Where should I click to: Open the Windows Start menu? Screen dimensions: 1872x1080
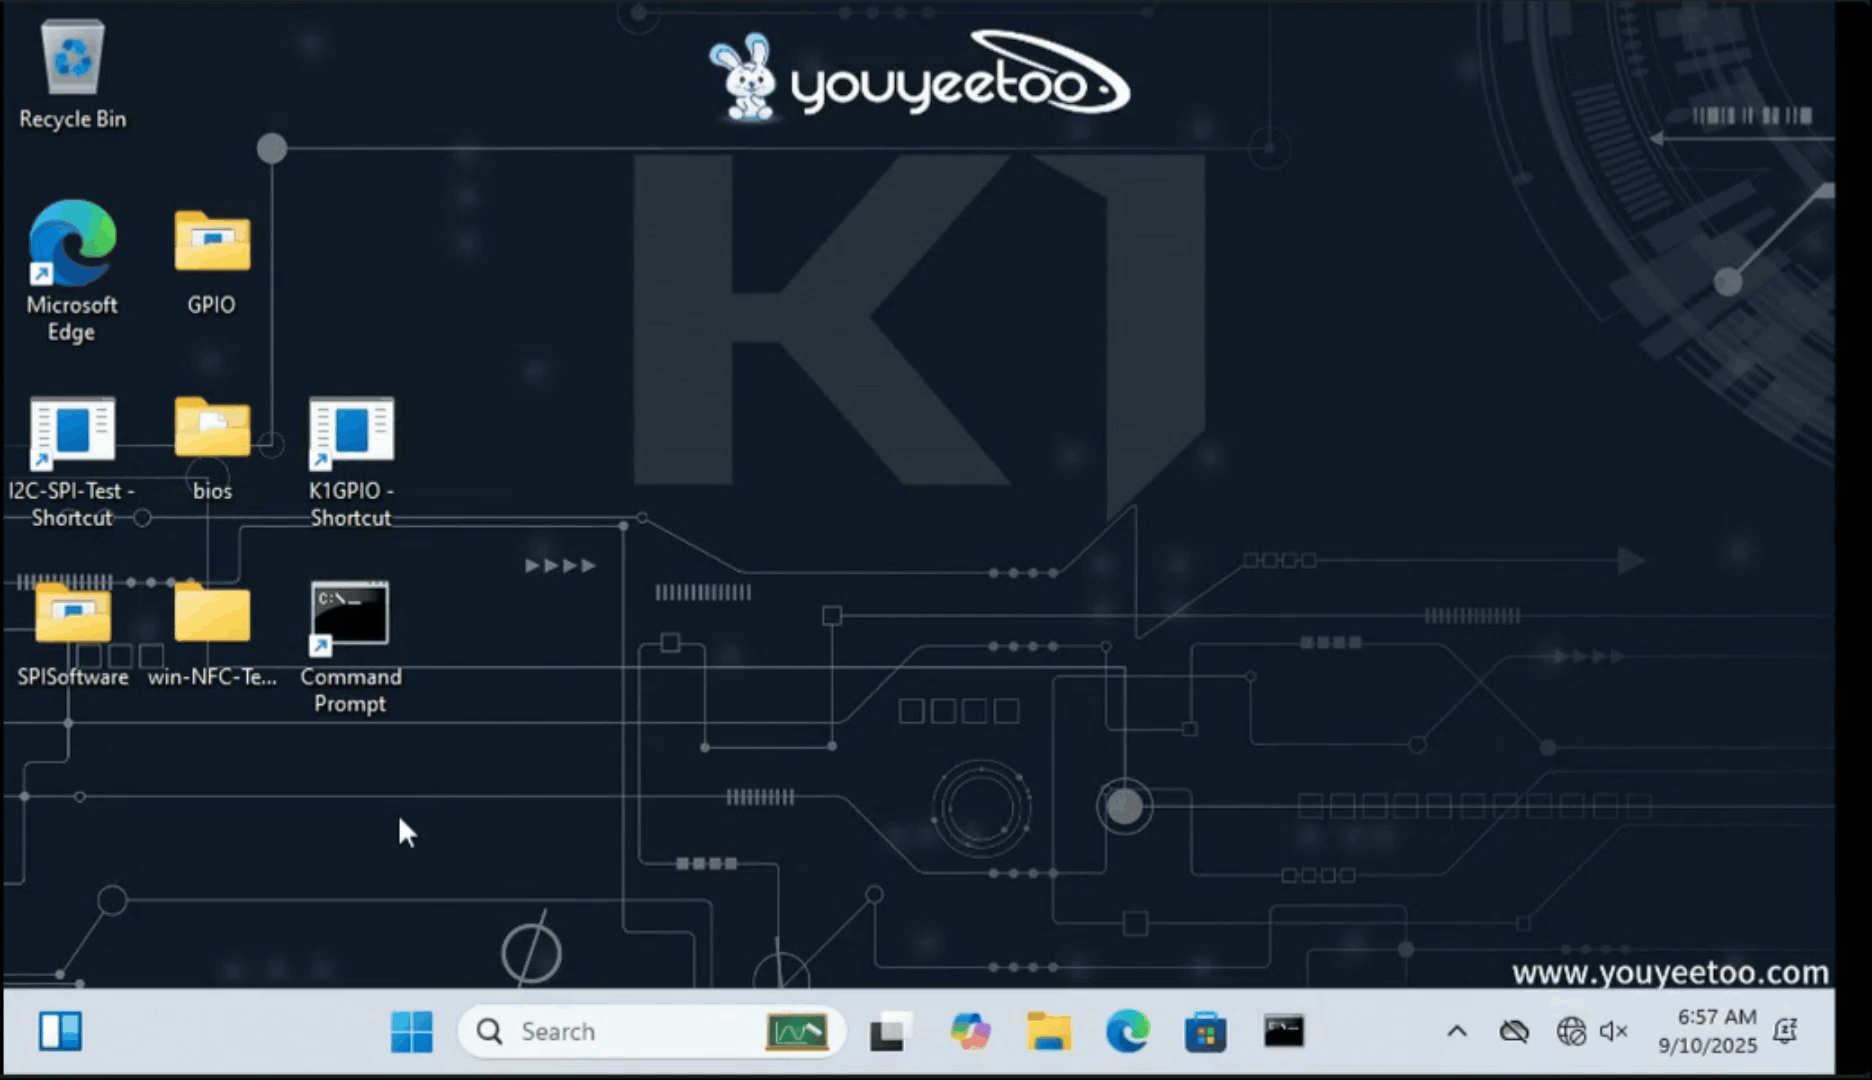pyautogui.click(x=412, y=1031)
